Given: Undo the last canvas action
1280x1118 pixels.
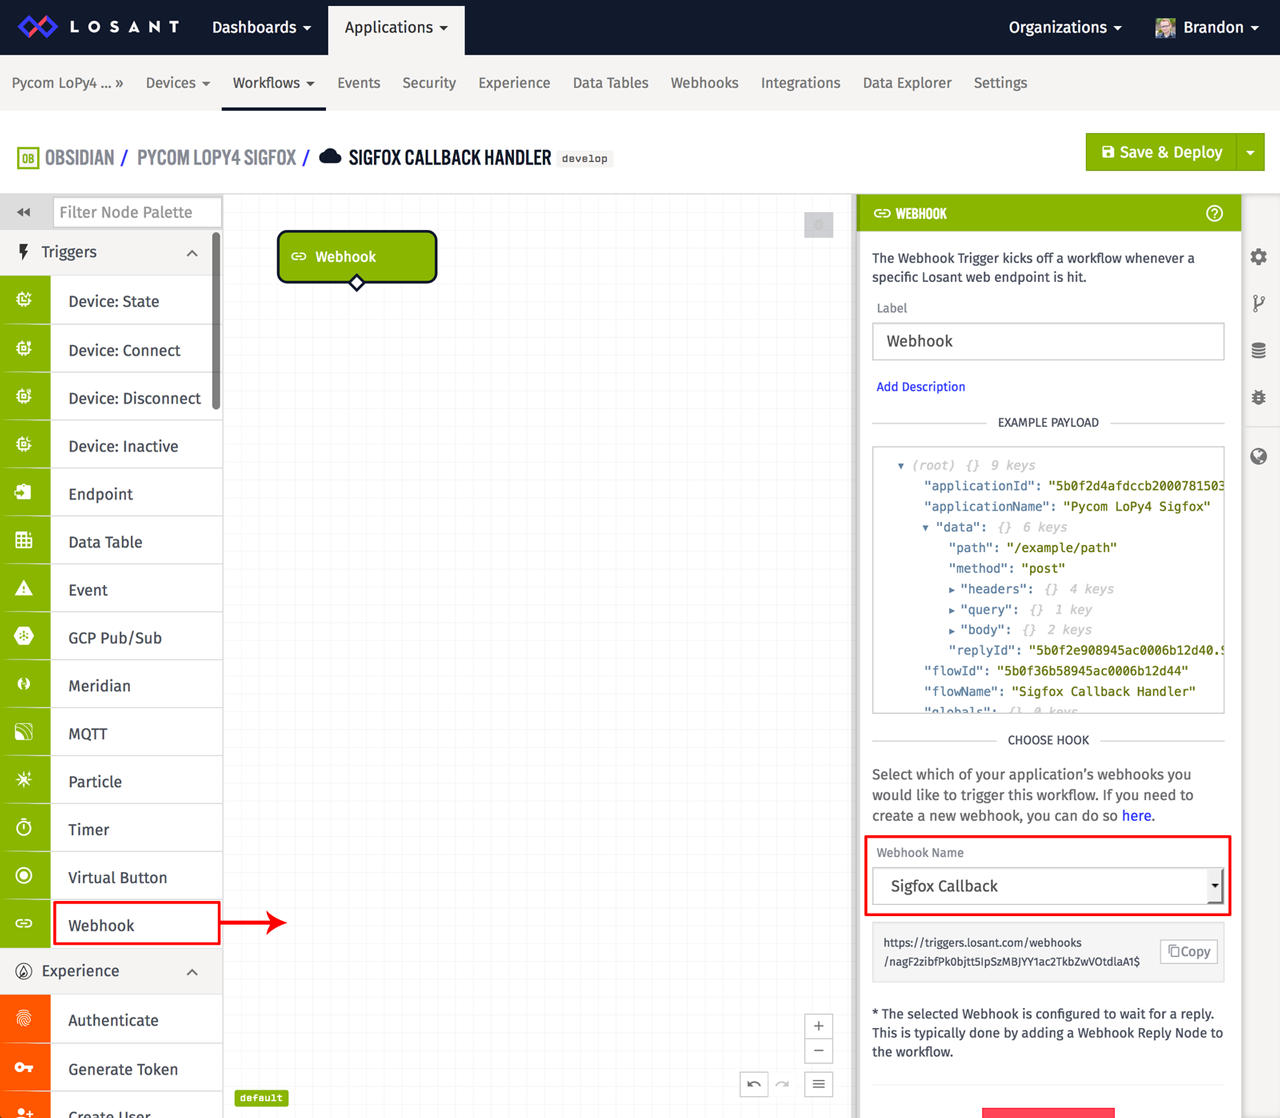Looking at the screenshot, I should [x=754, y=1084].
